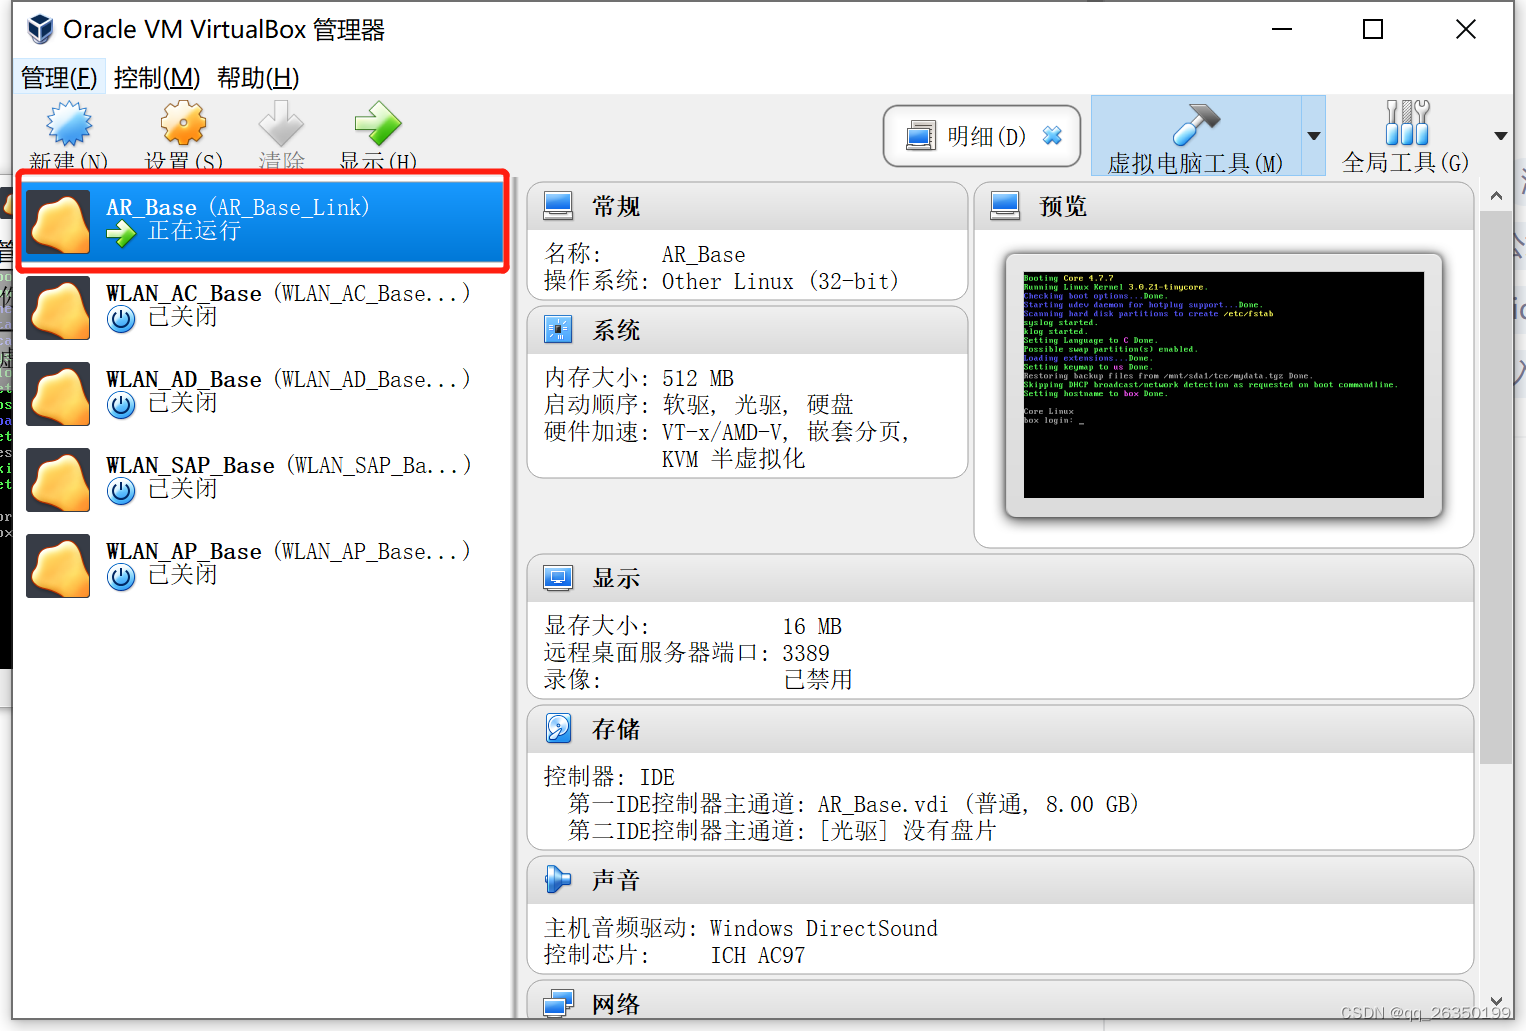Click the '[光驱] 没有盘片' optical drive text
The height and width of the screenshot is (1031, 1526).
[x=908, y=831]
